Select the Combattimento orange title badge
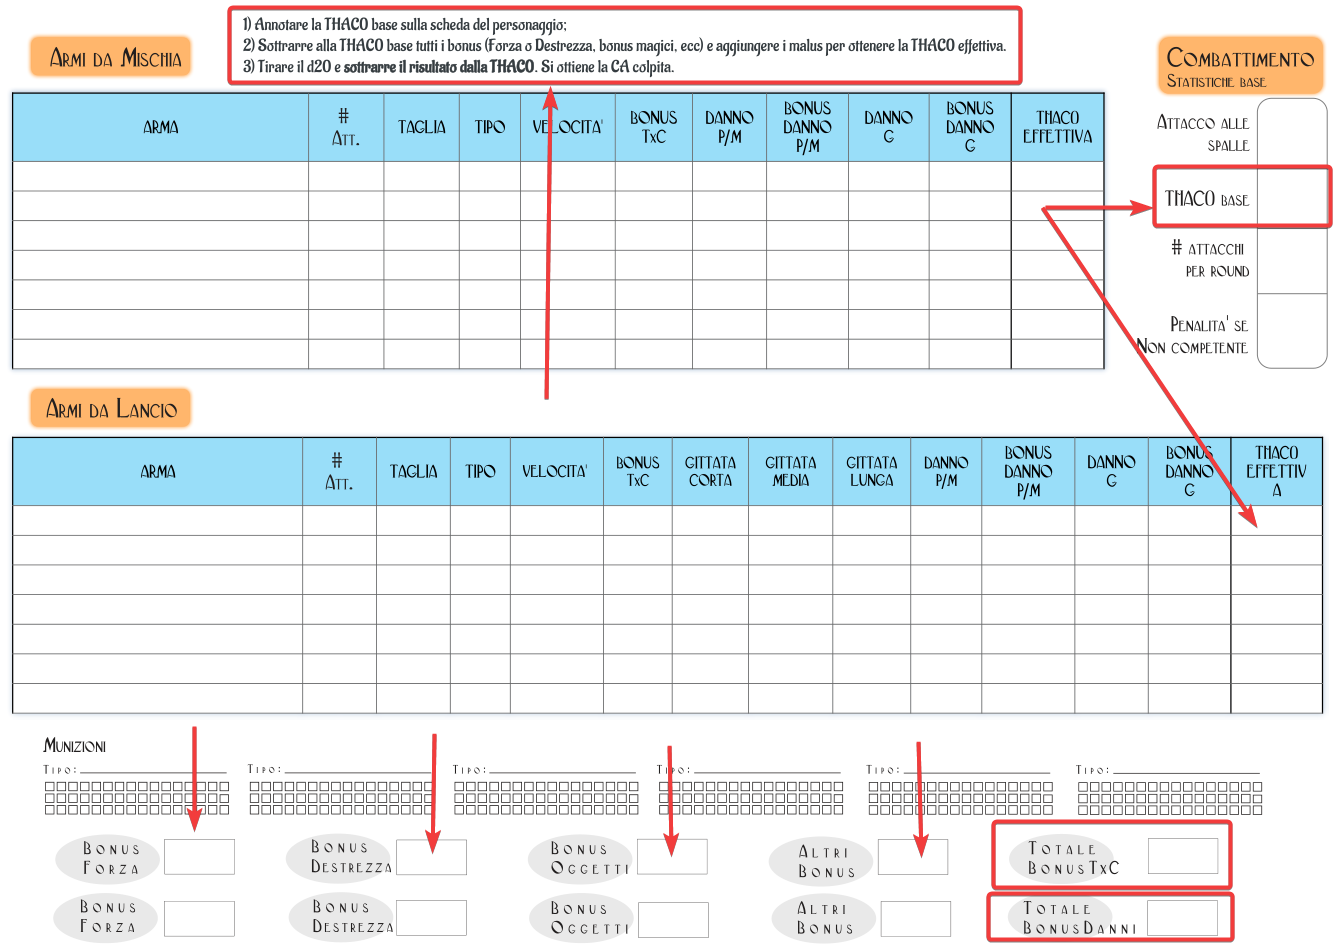The width and height of the screenshot is (1342, 947). (x=1240, y=66)
